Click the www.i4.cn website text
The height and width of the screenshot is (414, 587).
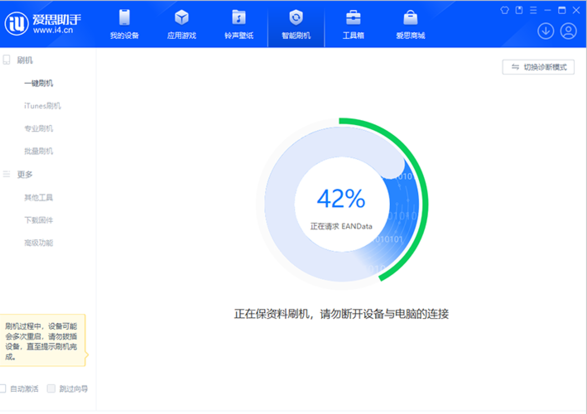(53, 30)
